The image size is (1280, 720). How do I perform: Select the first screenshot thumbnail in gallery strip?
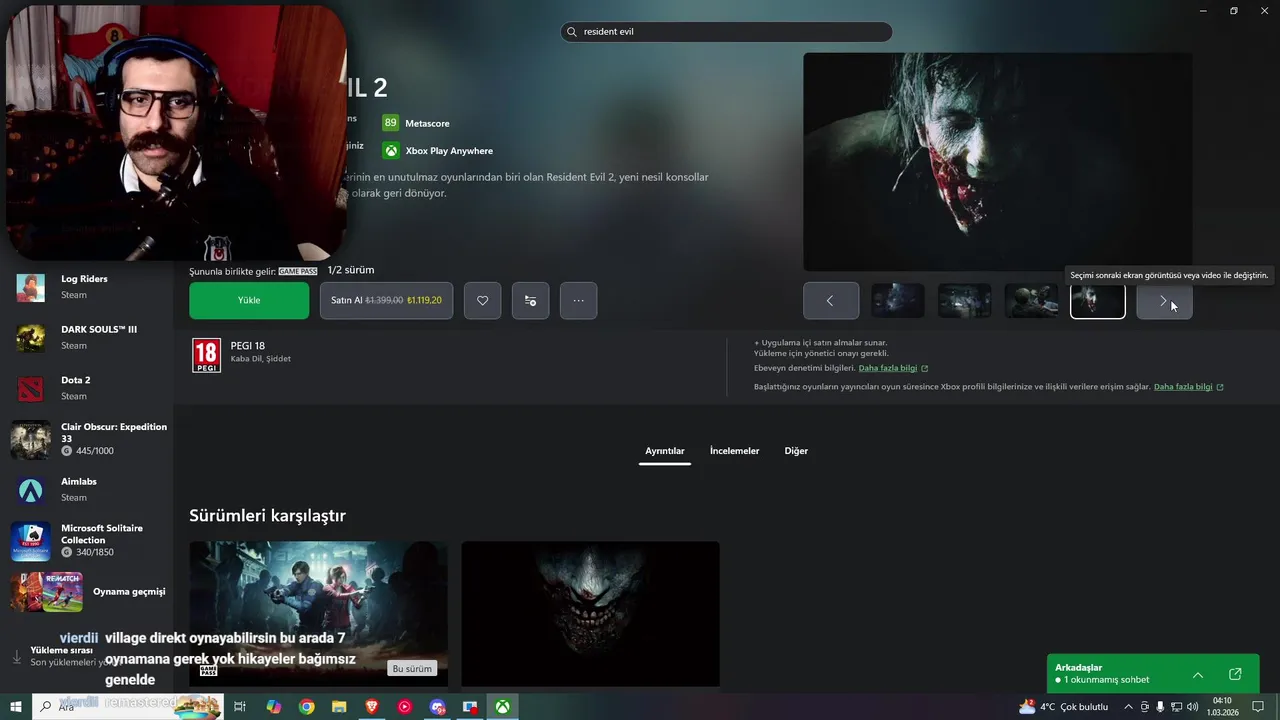897,301
